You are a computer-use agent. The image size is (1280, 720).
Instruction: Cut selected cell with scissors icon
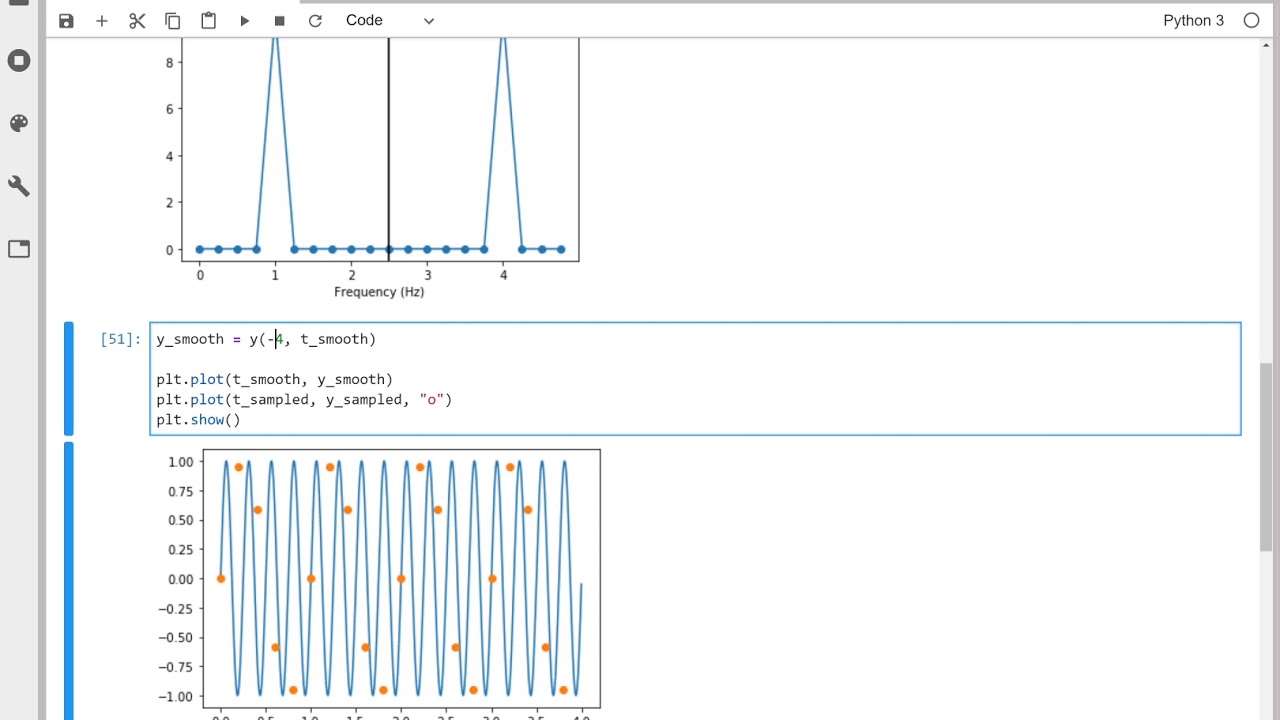137,20
